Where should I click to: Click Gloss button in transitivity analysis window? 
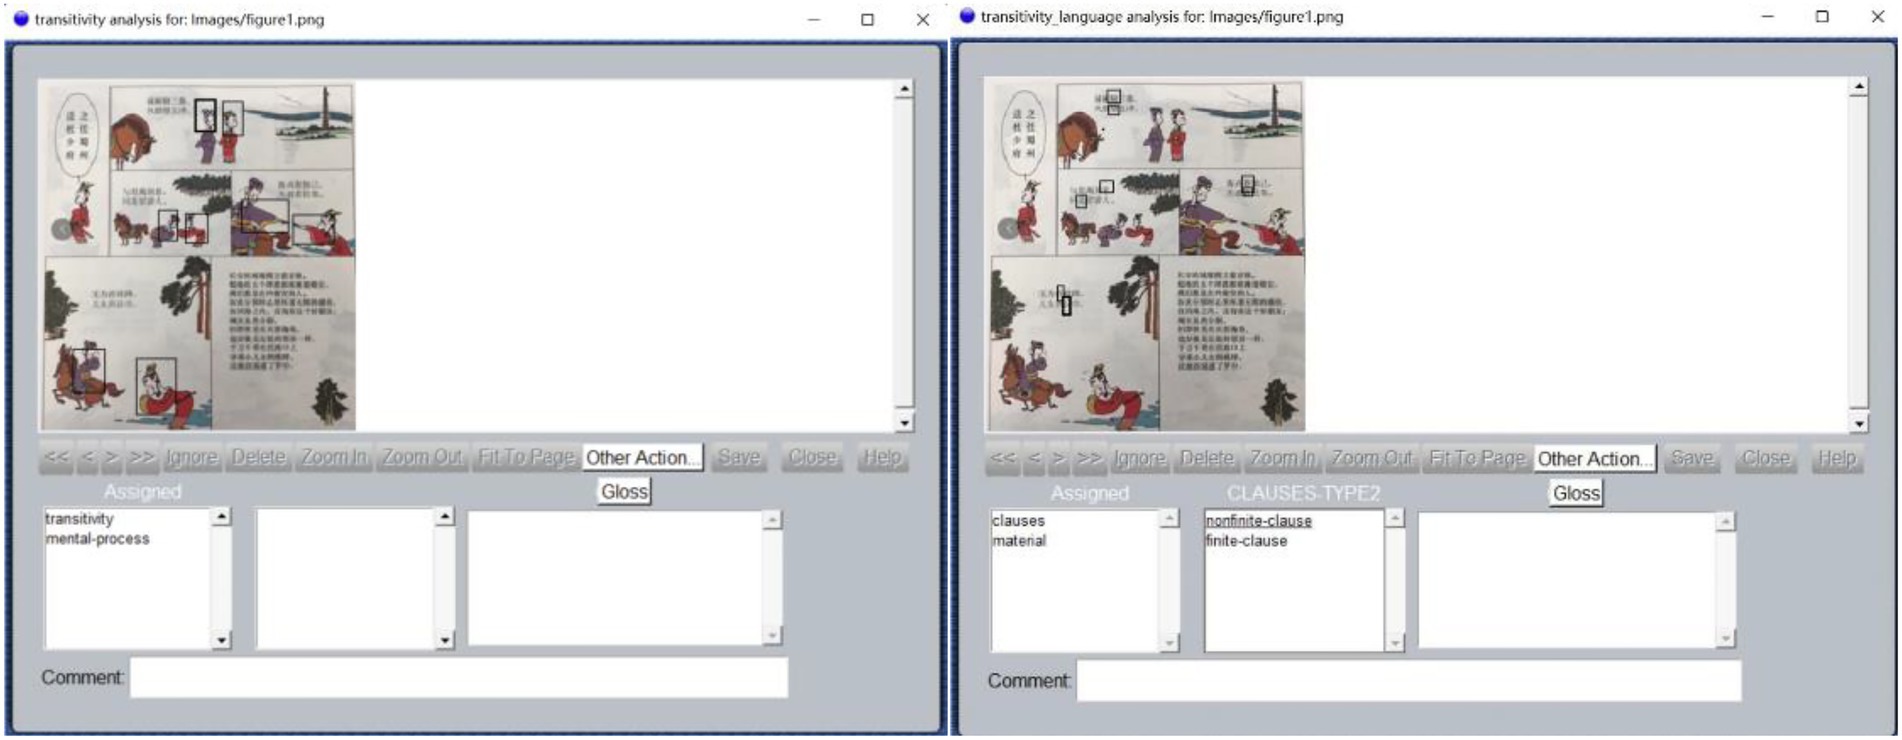pos(625,492)
